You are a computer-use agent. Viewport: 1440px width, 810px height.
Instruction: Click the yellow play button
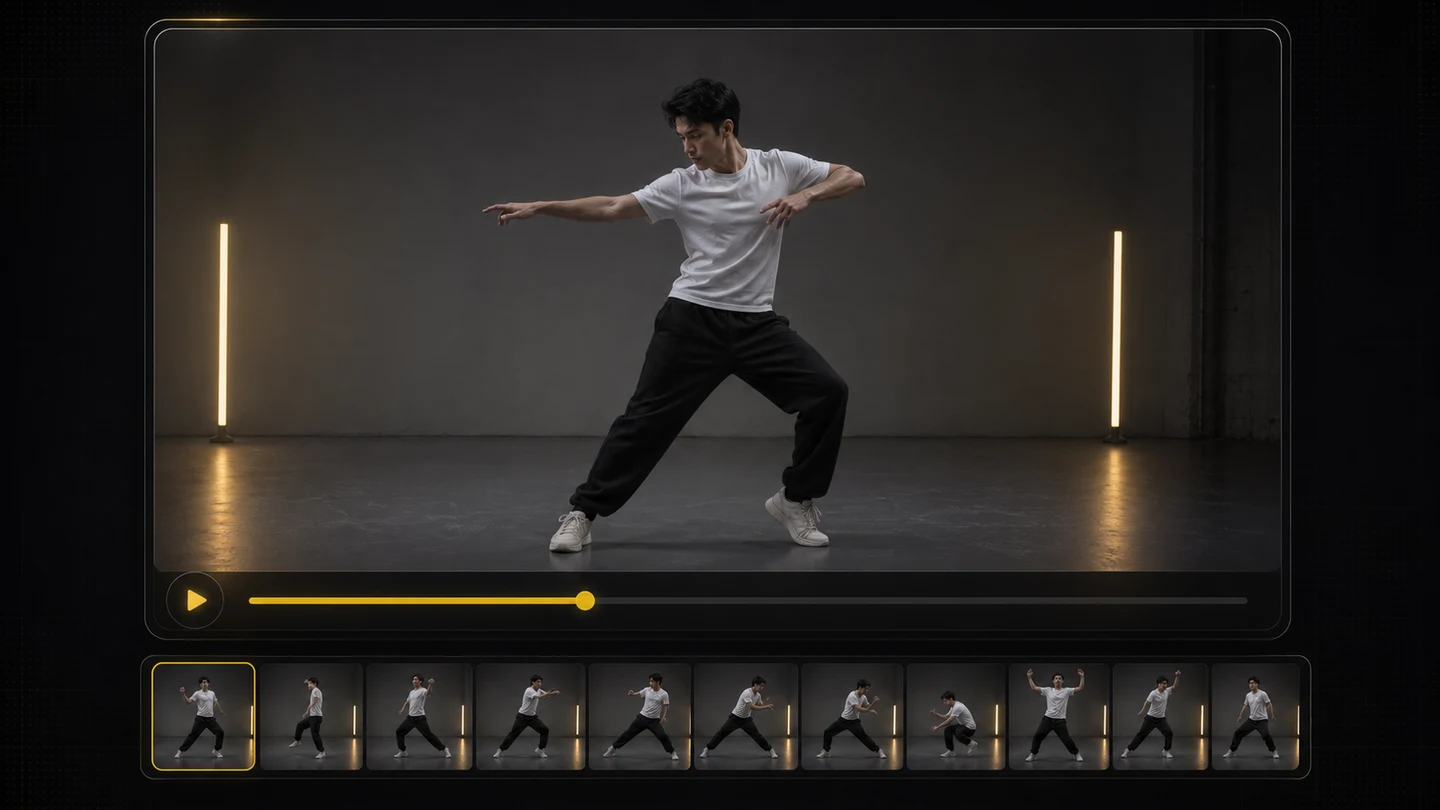195,600
